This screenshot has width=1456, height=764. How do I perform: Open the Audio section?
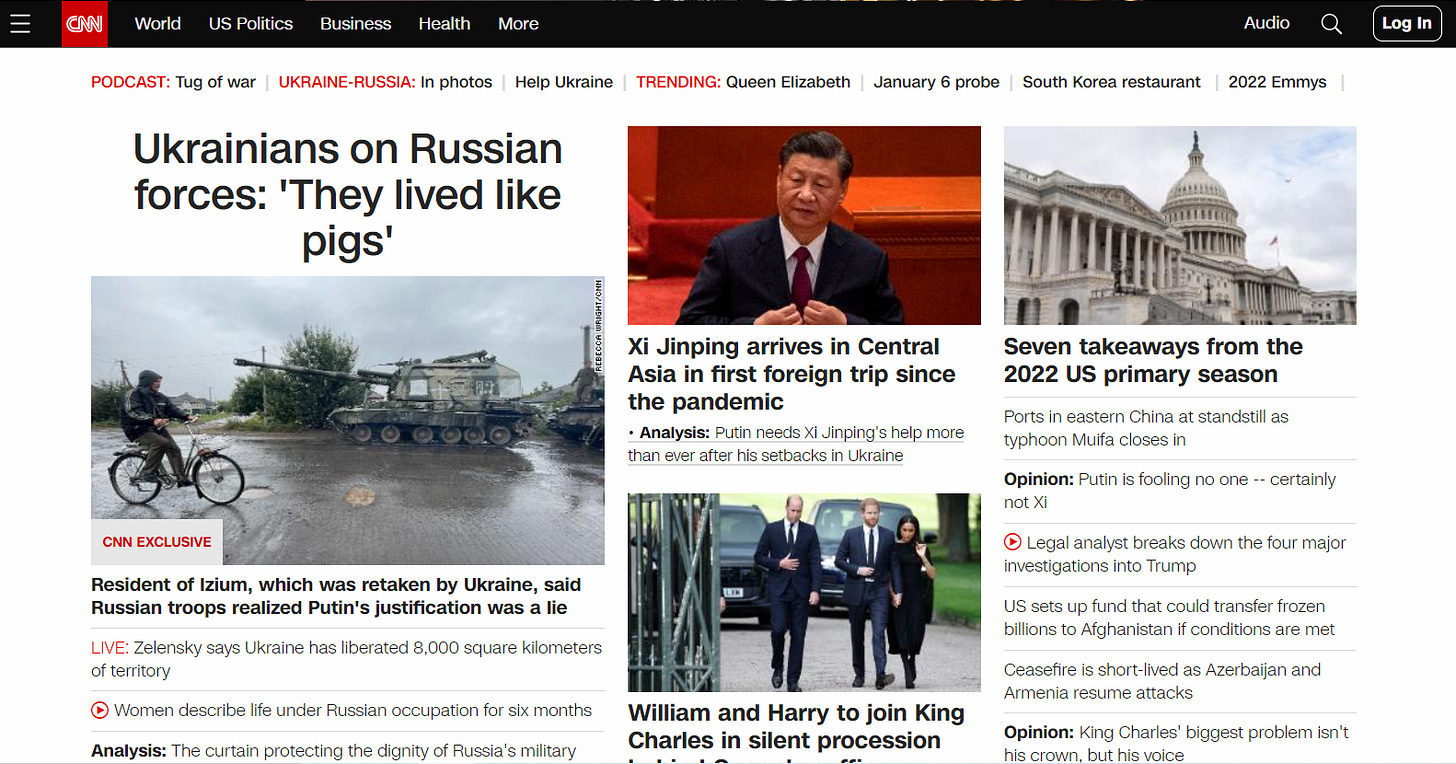pos(1267,23)
